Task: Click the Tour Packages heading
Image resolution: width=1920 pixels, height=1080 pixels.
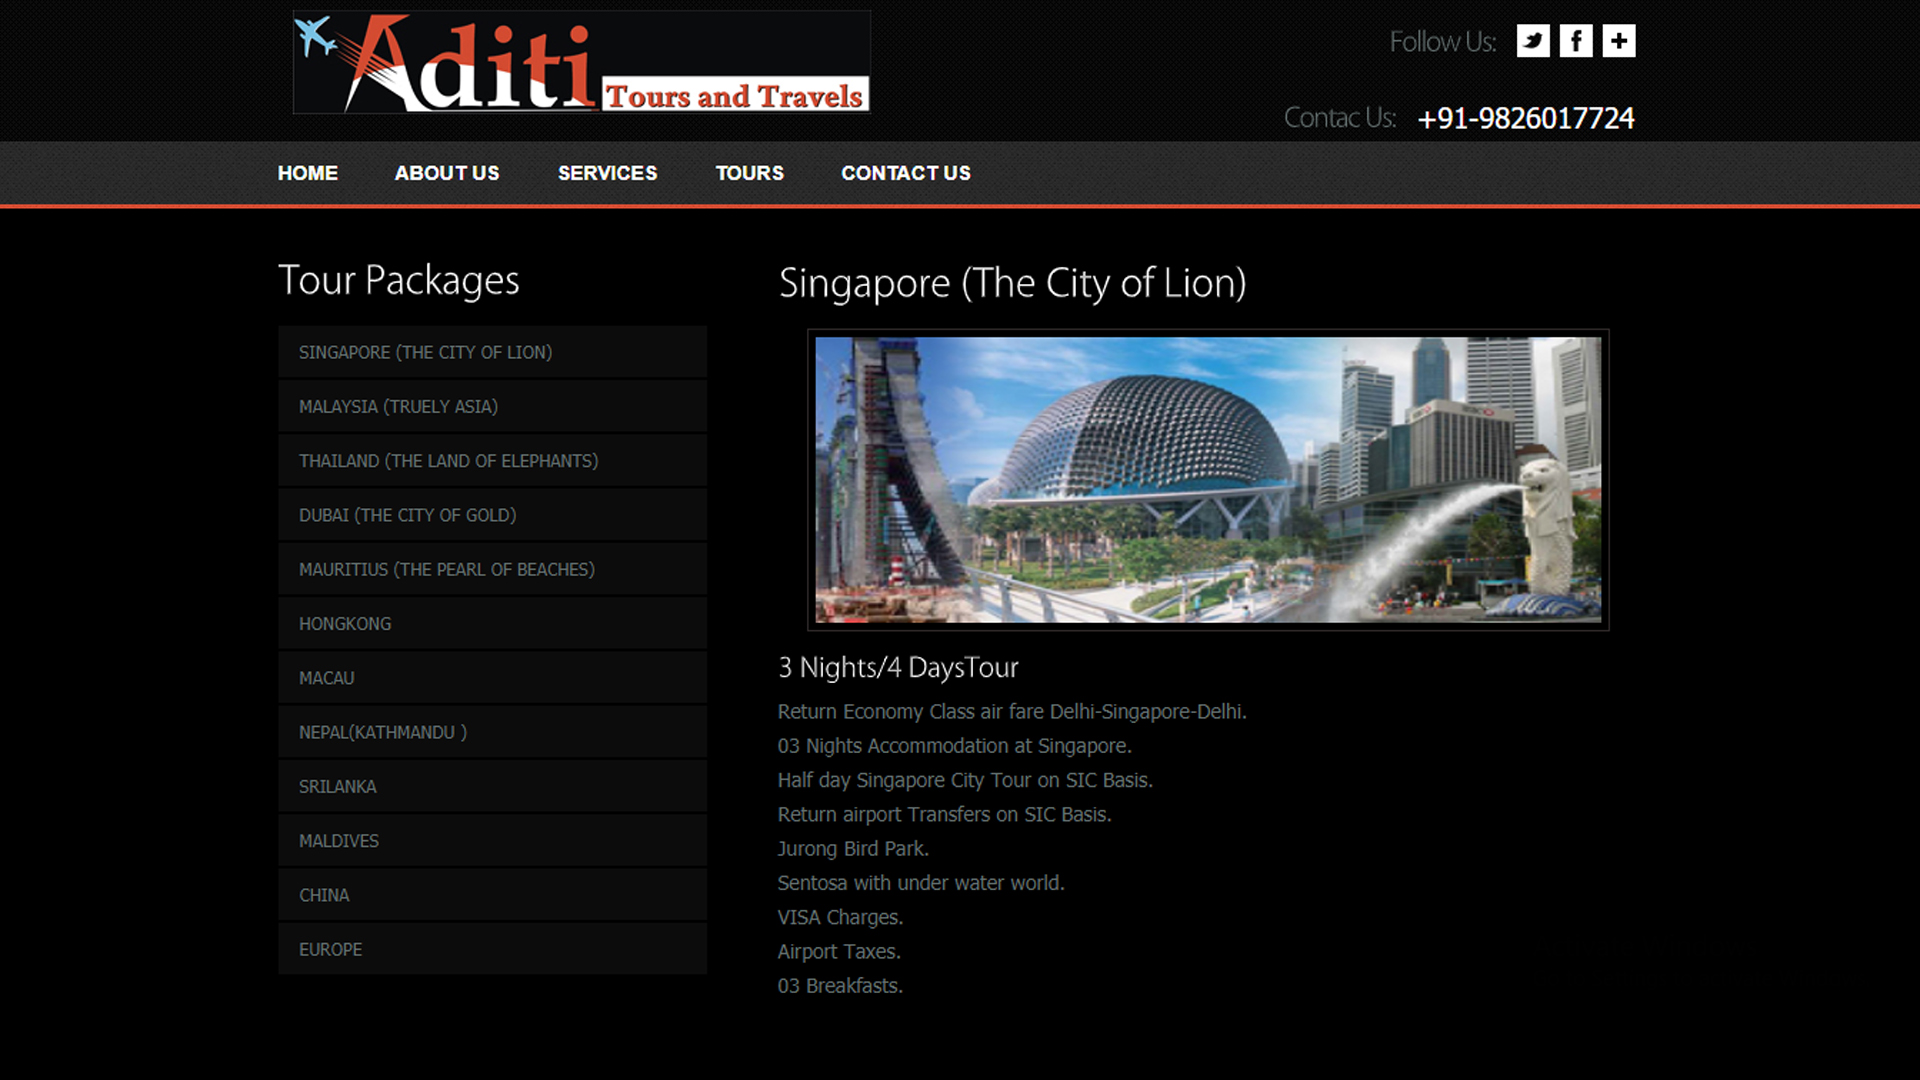Action: coord(399,281)
